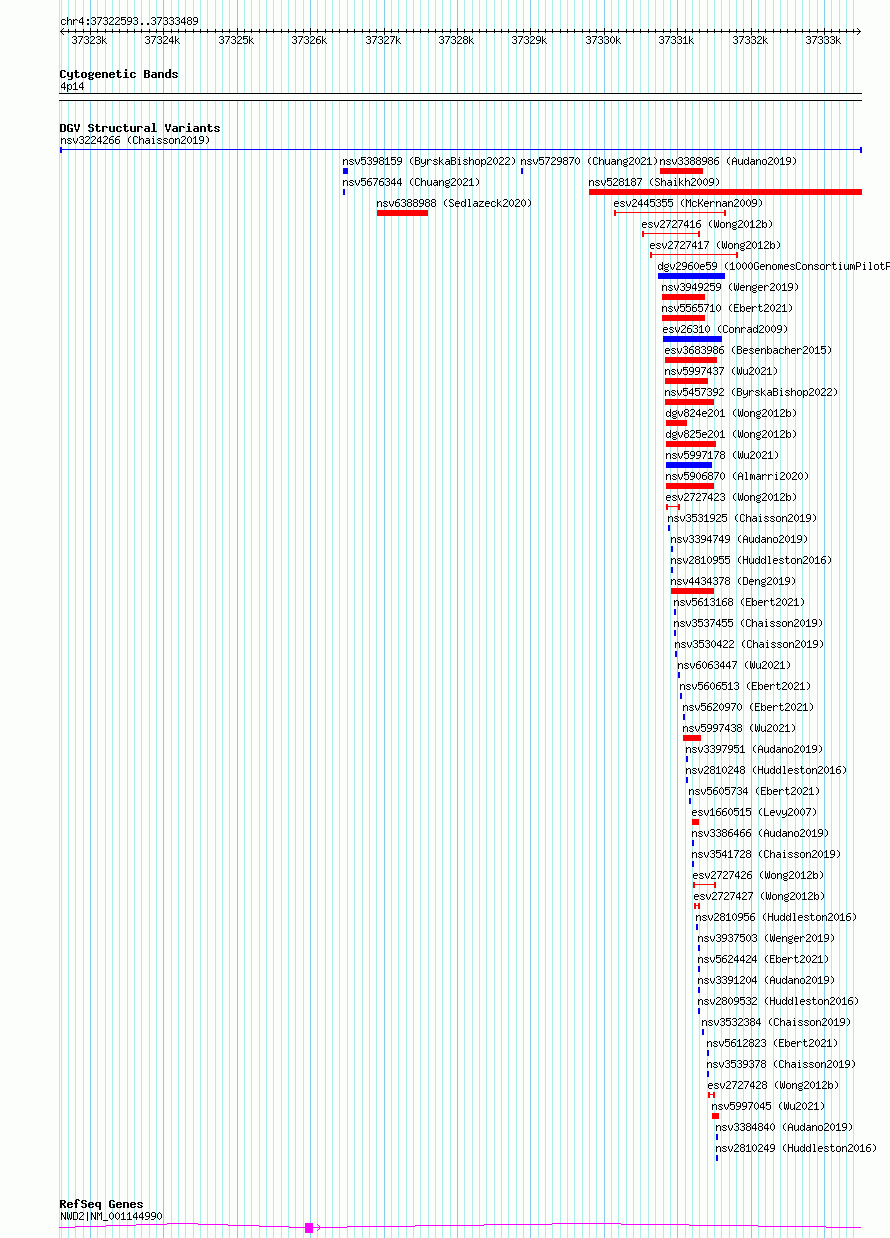Select the nsv3541728 (Chaisson2019) label
Screen dimensions: 890x1238
[x=766, y=854]
